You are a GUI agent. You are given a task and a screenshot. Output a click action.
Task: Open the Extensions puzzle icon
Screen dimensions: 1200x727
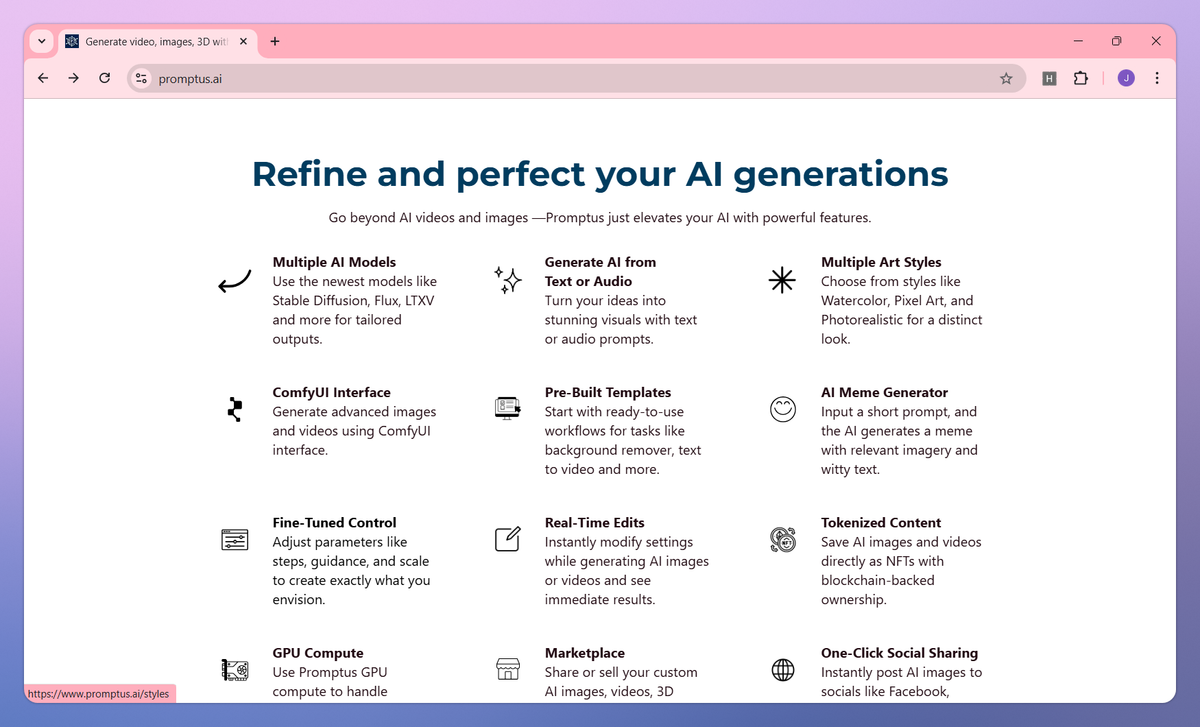pos(1081,78)
